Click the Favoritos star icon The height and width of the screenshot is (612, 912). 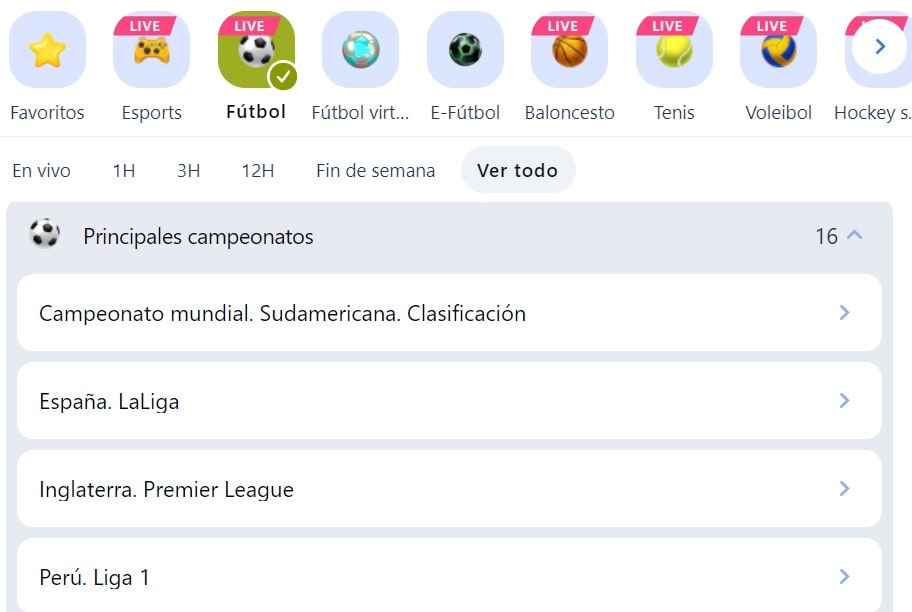pos(47,48)
